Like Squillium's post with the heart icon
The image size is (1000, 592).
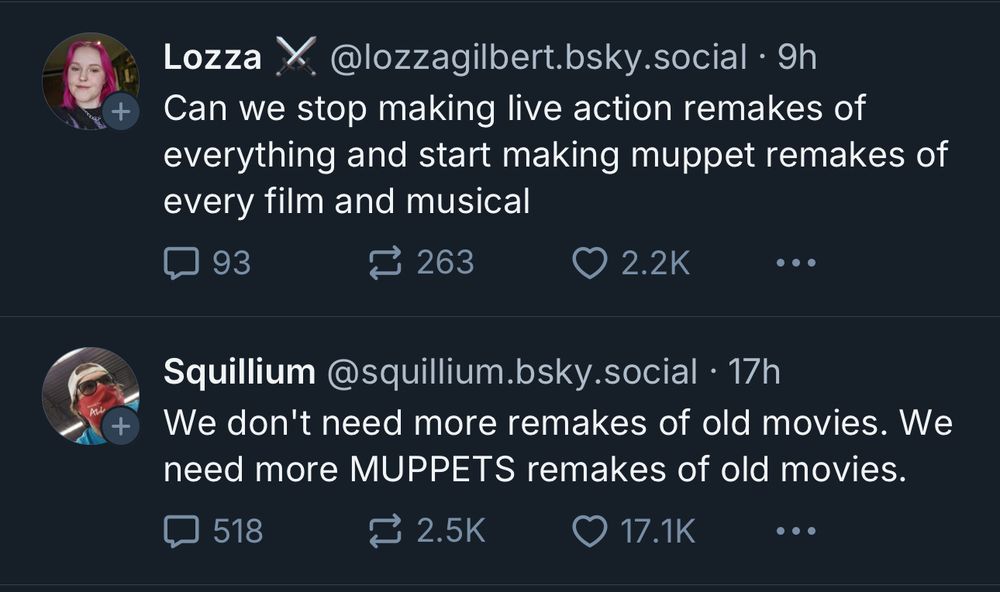tap(590, 530)
